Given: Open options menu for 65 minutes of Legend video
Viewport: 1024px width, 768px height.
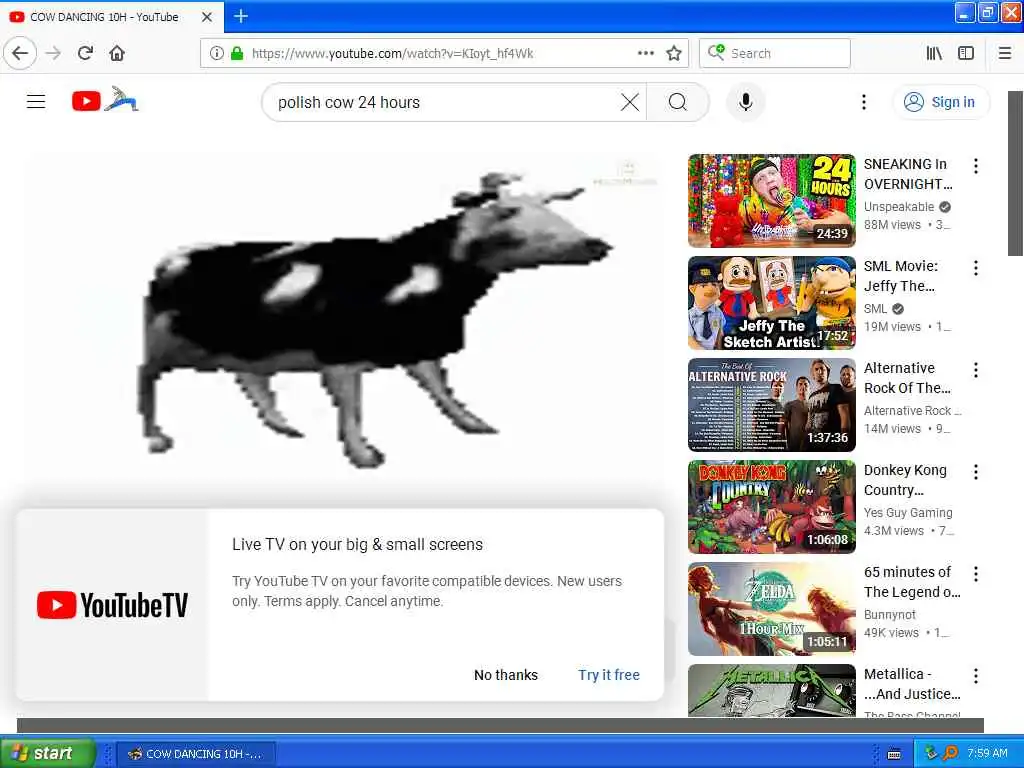Looking at the screenshot, I should pyautogui.click(x=976, y=574).
